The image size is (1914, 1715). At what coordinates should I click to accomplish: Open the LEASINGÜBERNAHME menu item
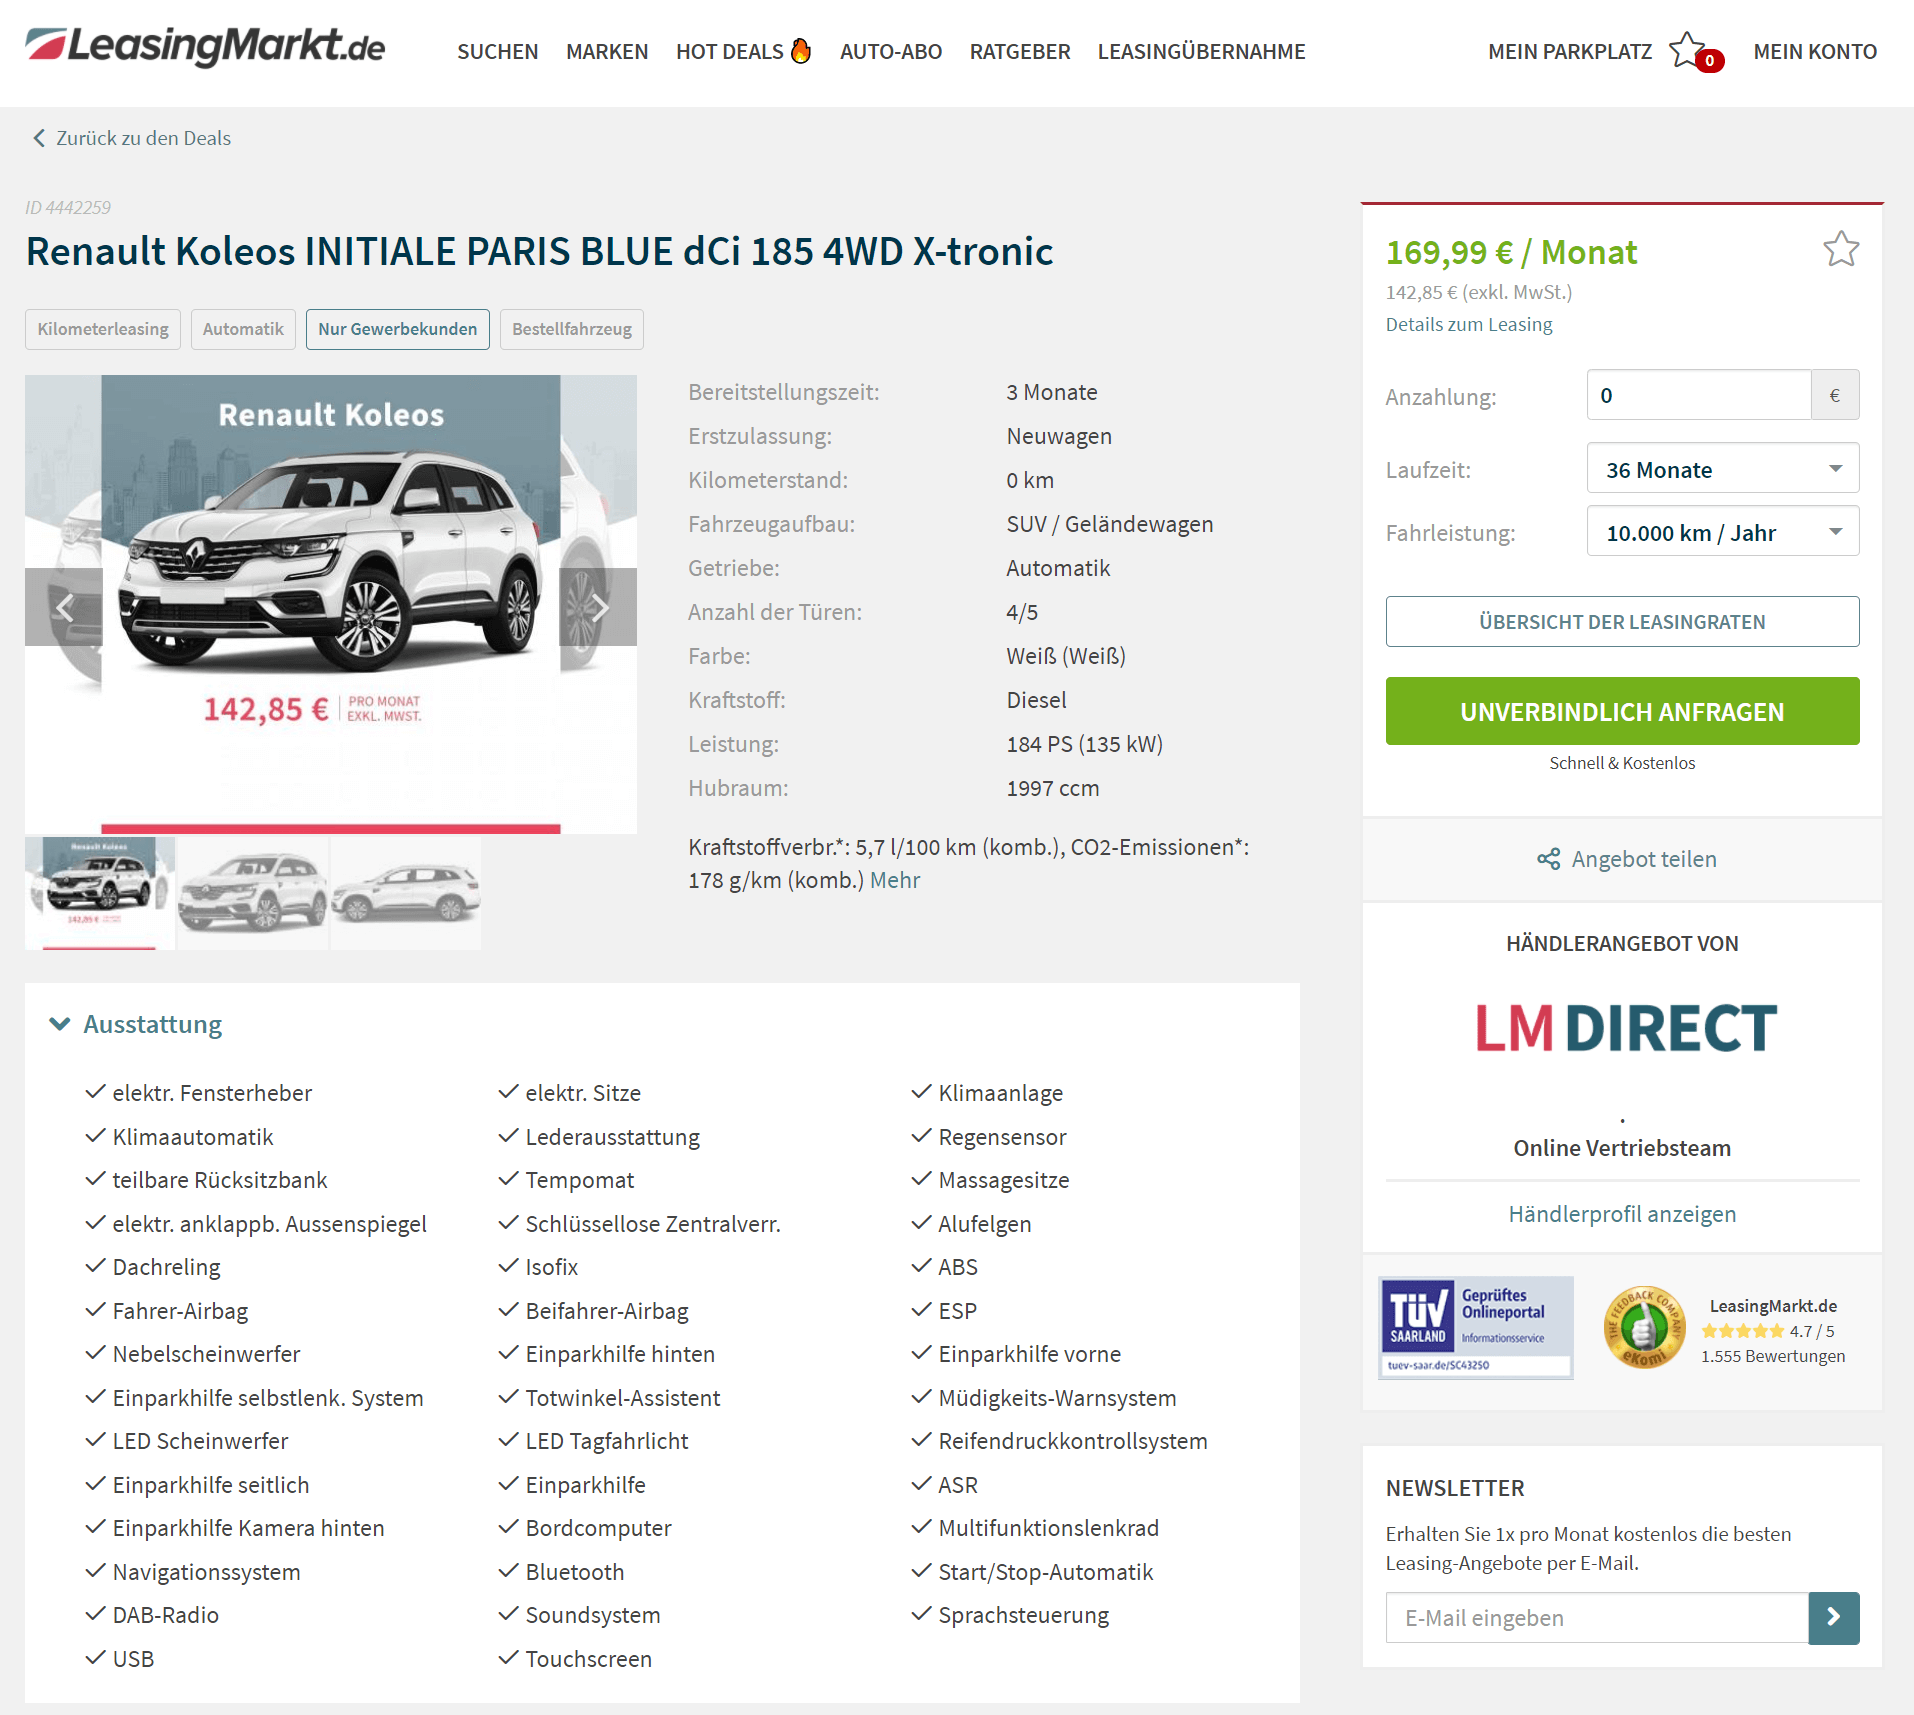point(1202,51)
